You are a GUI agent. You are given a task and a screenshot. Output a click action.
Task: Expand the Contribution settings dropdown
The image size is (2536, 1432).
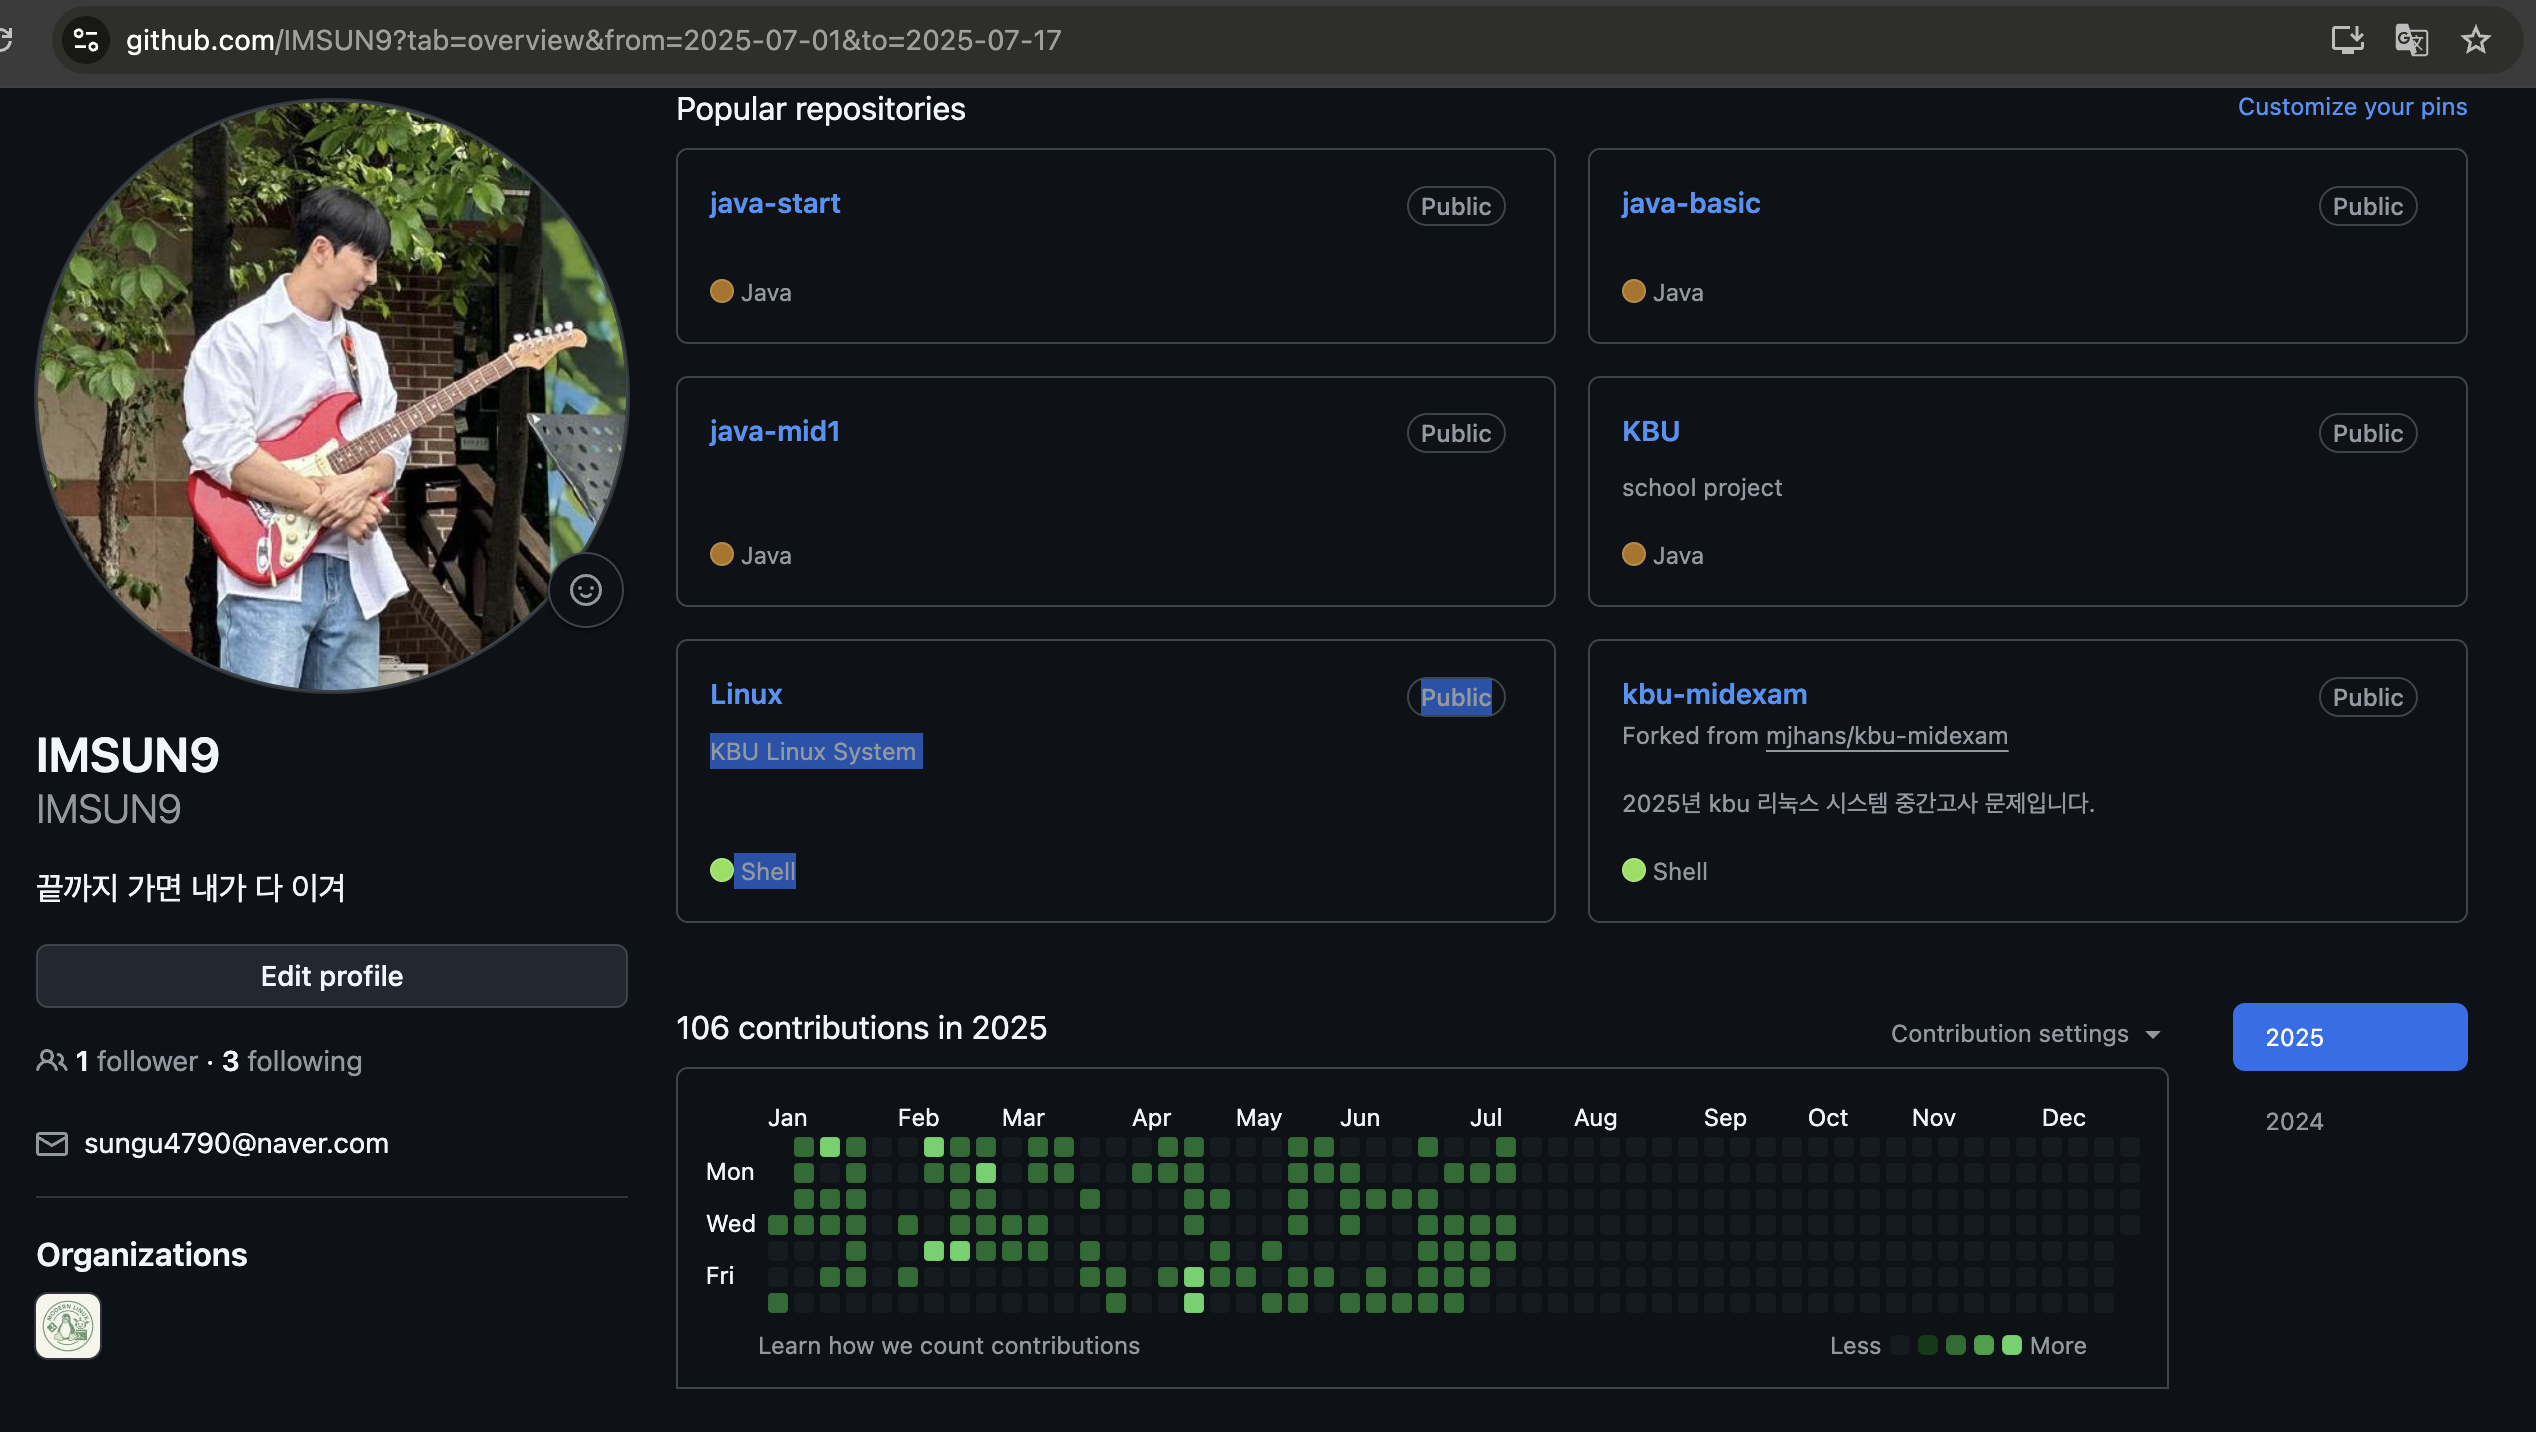click(2025, 1034)
